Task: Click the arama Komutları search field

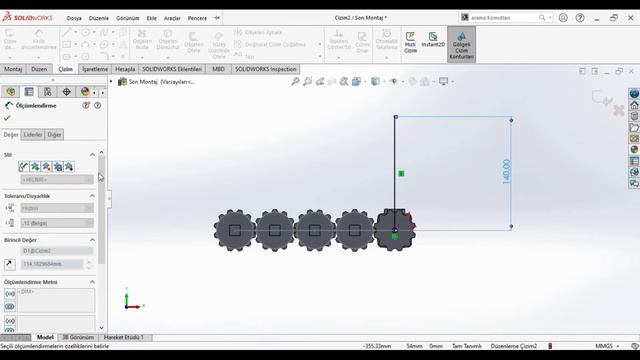Action: (506, 18)
